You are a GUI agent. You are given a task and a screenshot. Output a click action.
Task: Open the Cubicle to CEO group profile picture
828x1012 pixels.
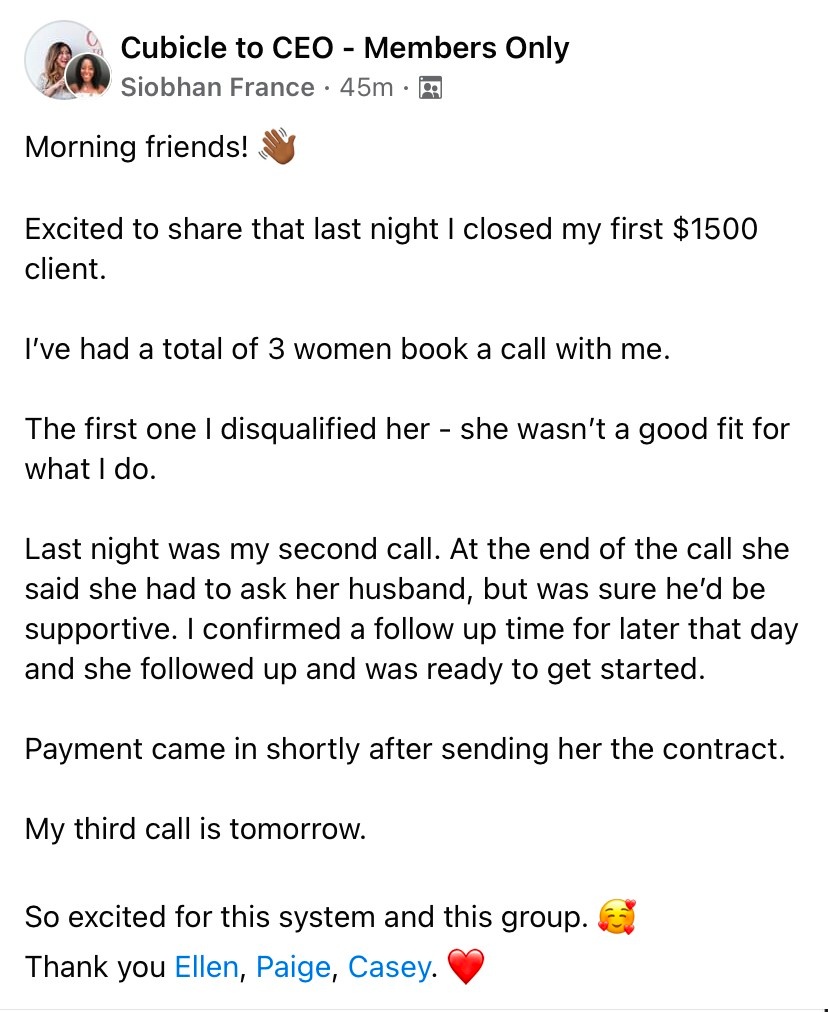61,57
